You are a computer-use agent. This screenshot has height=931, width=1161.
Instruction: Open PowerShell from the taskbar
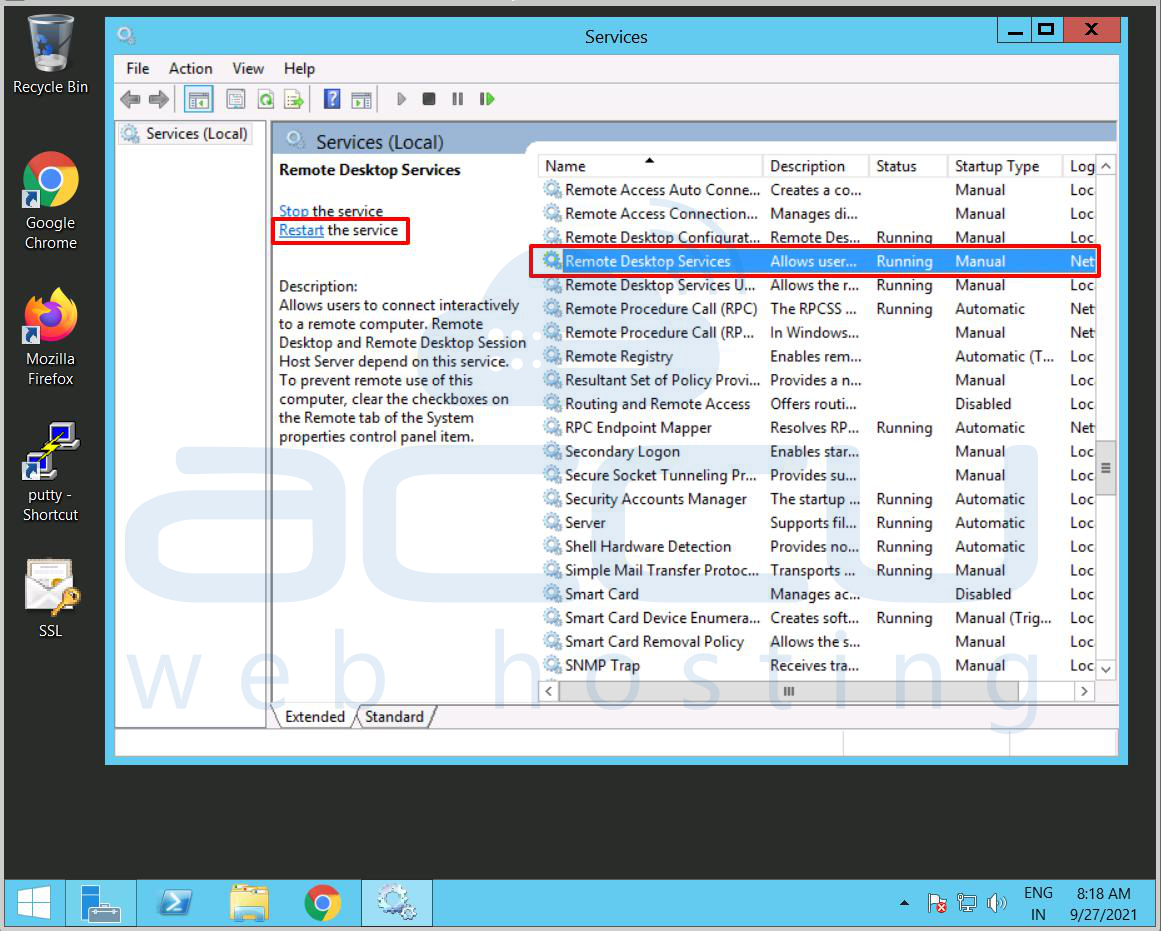pos(175,904)
